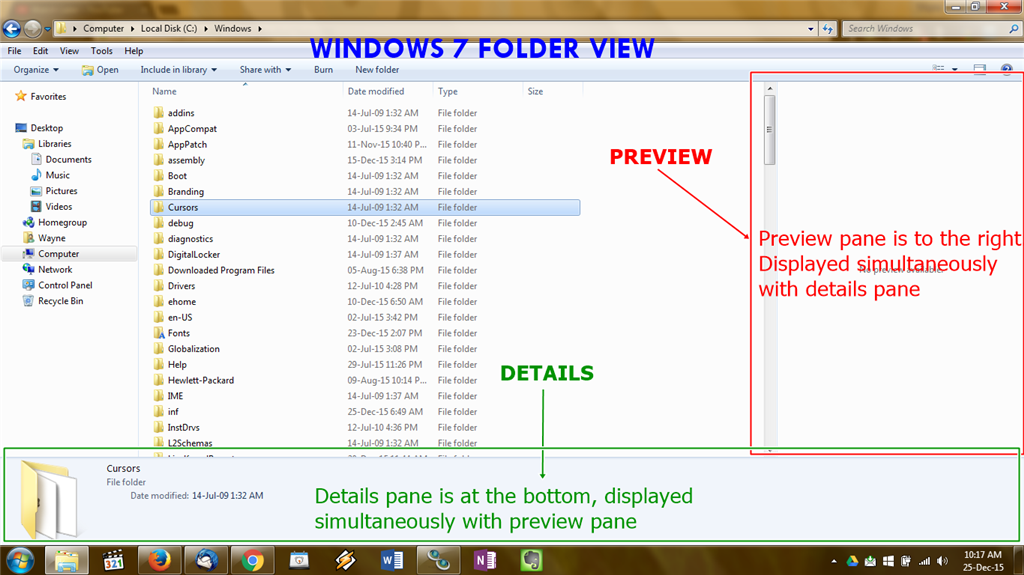1024x575 pixels.
Task: Expand the Windows breadcrumb arrow
Action: [x=260, y=29]
